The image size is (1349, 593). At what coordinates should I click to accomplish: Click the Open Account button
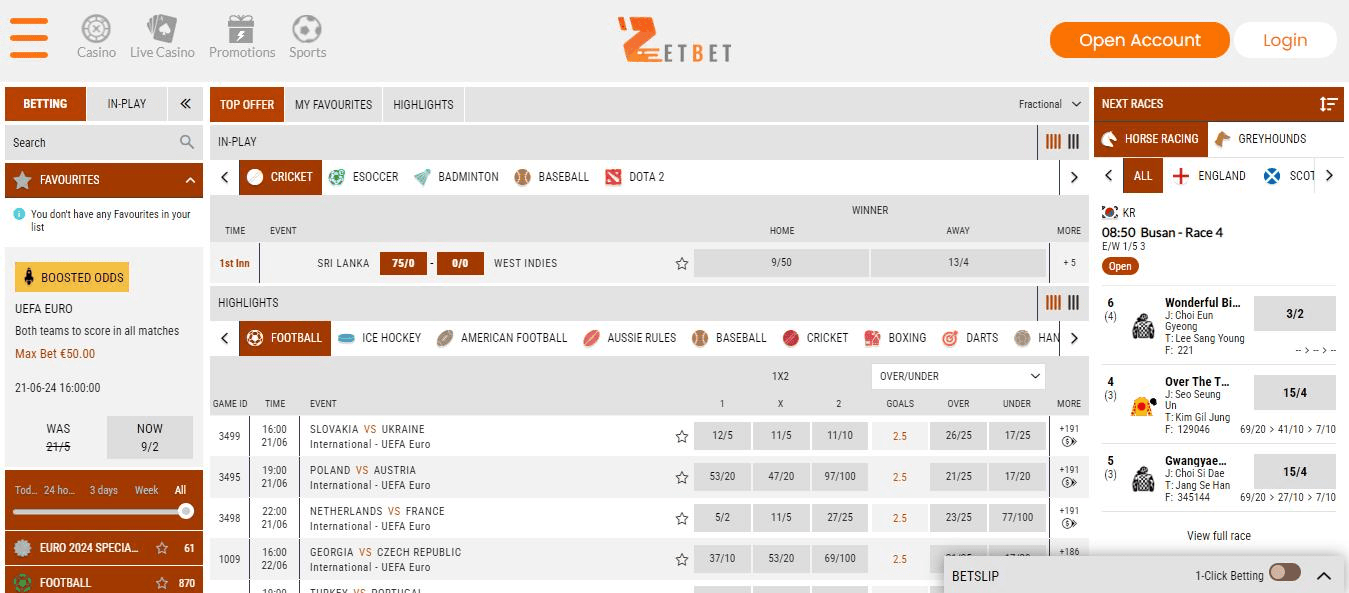1139,40
